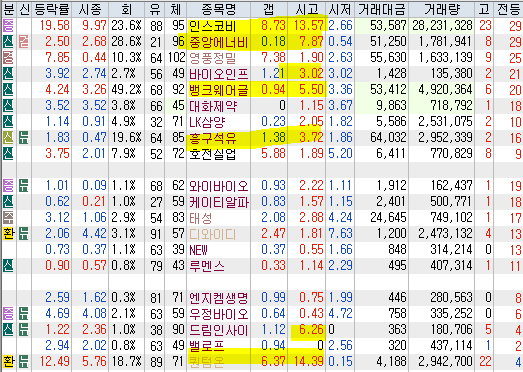Sort by the 시저 column header
Image resolution: width=523 pixels, height=372 pixels.
coord(340,9)
